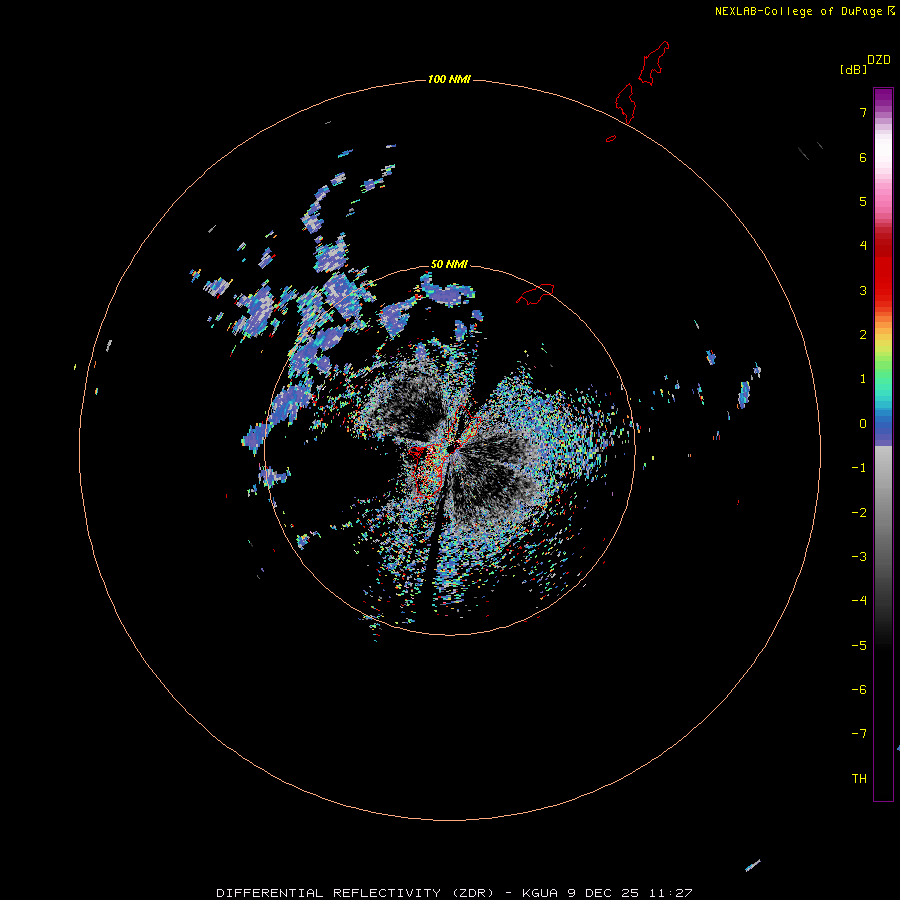900x900 pixels.
Task: Click the 1 value on colorbar scale
Action: point(863,379)
